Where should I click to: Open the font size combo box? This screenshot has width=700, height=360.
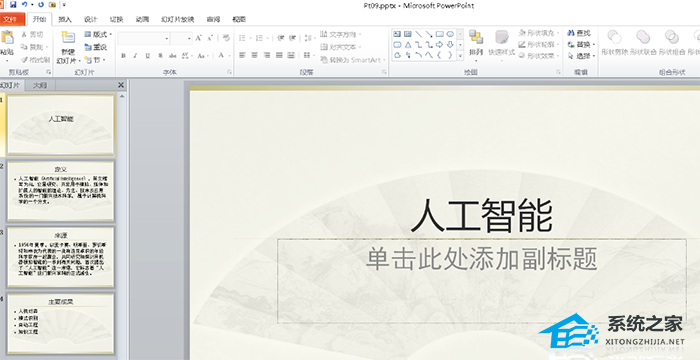181,38
